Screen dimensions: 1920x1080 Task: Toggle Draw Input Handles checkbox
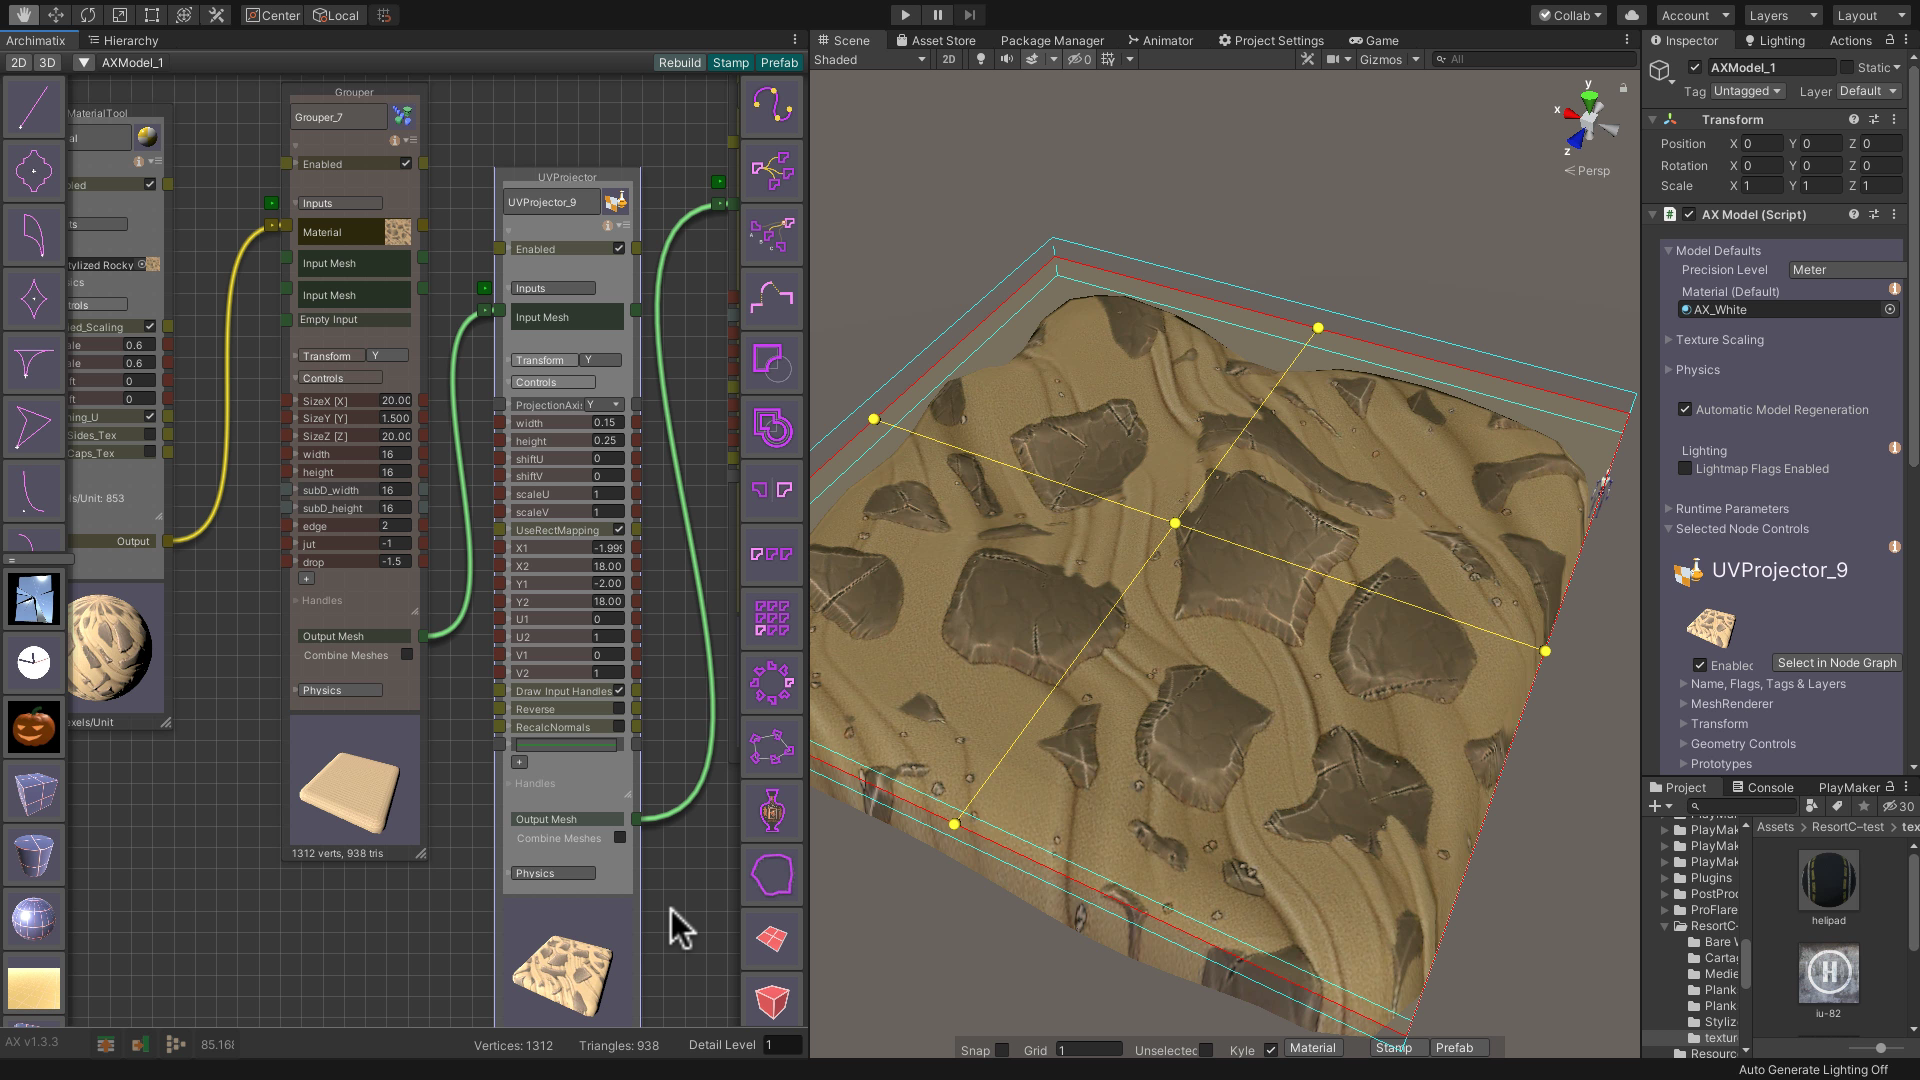(x=619, y=690)
